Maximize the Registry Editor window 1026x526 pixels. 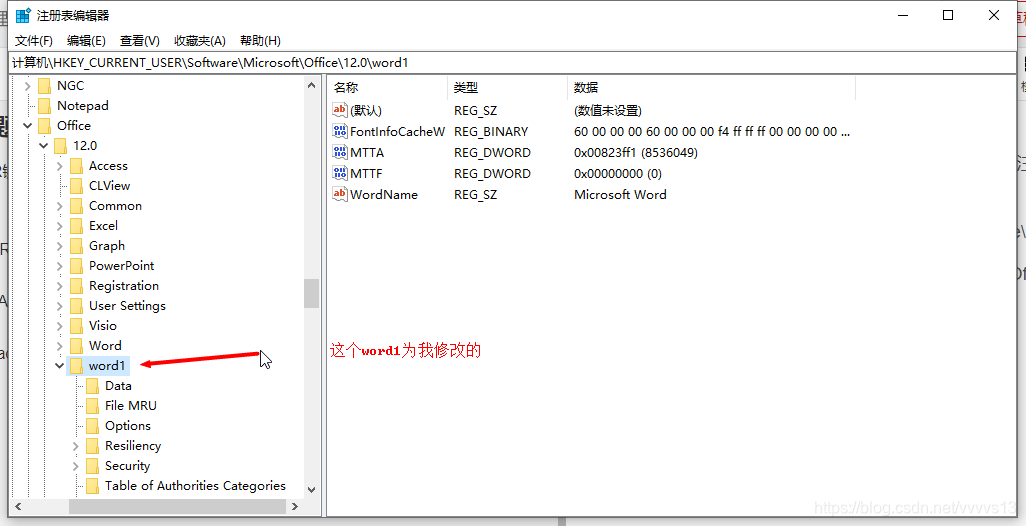(947, 16)
